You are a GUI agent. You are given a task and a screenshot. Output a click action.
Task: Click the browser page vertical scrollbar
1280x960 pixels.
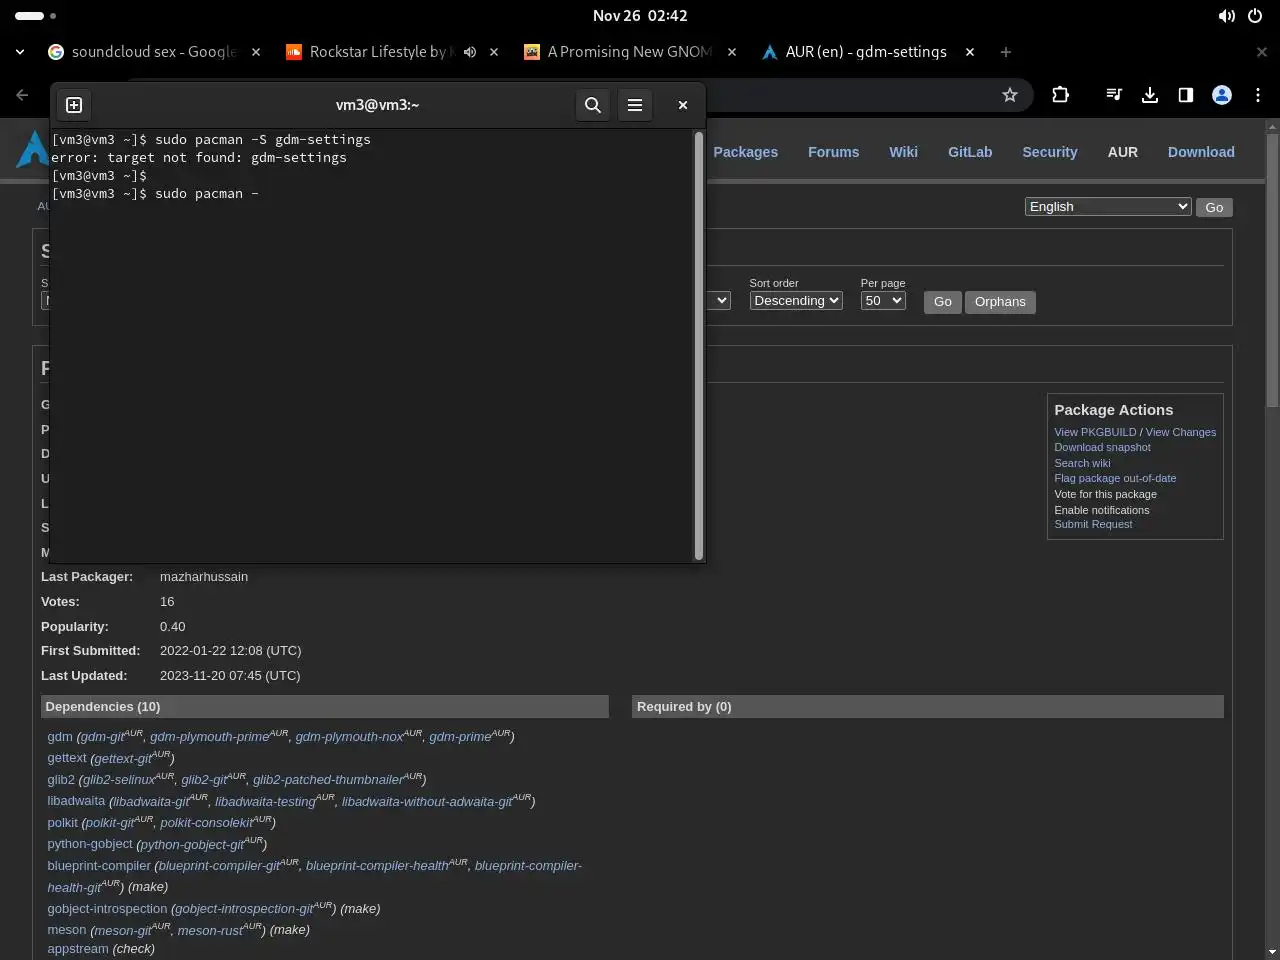click(x=1272, y=270)
